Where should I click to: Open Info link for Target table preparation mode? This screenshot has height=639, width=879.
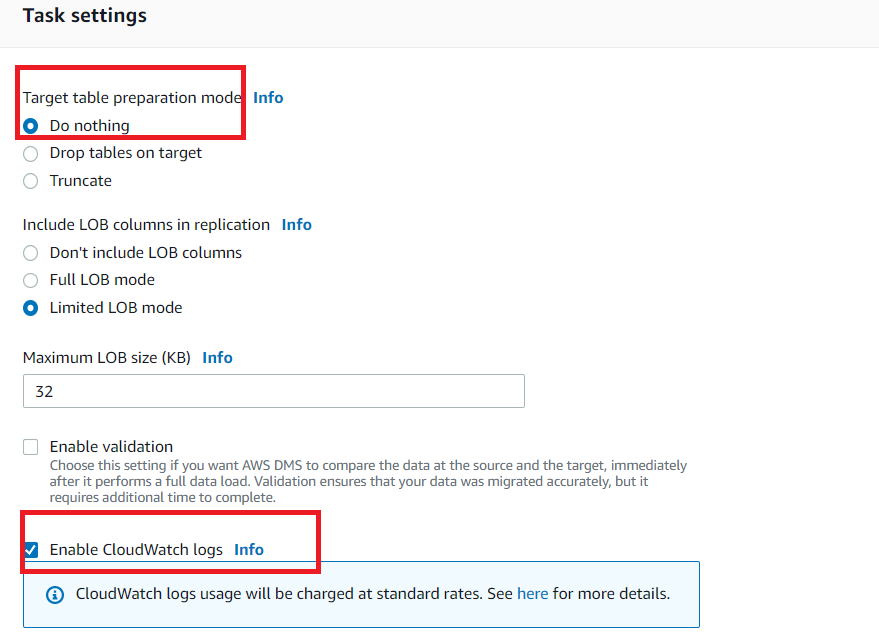[268, 98]
